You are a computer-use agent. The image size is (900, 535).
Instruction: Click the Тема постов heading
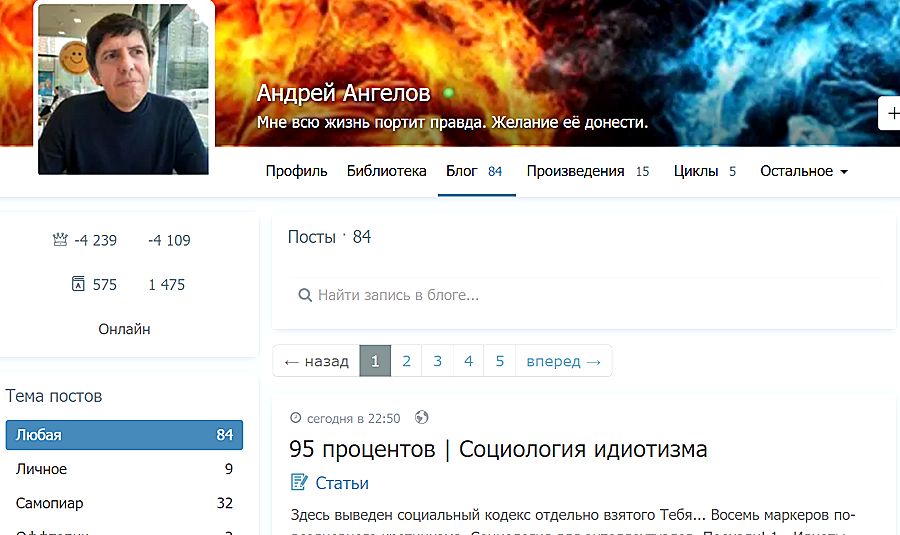pyautogui.click(x=54, y=396)
